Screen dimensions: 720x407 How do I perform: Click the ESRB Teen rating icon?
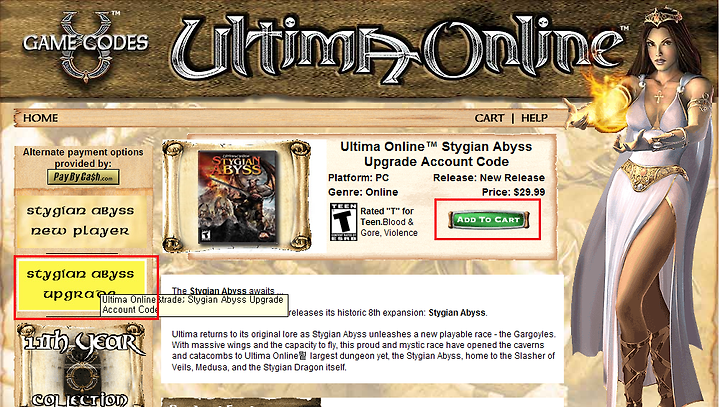click(x=343, y=222)
